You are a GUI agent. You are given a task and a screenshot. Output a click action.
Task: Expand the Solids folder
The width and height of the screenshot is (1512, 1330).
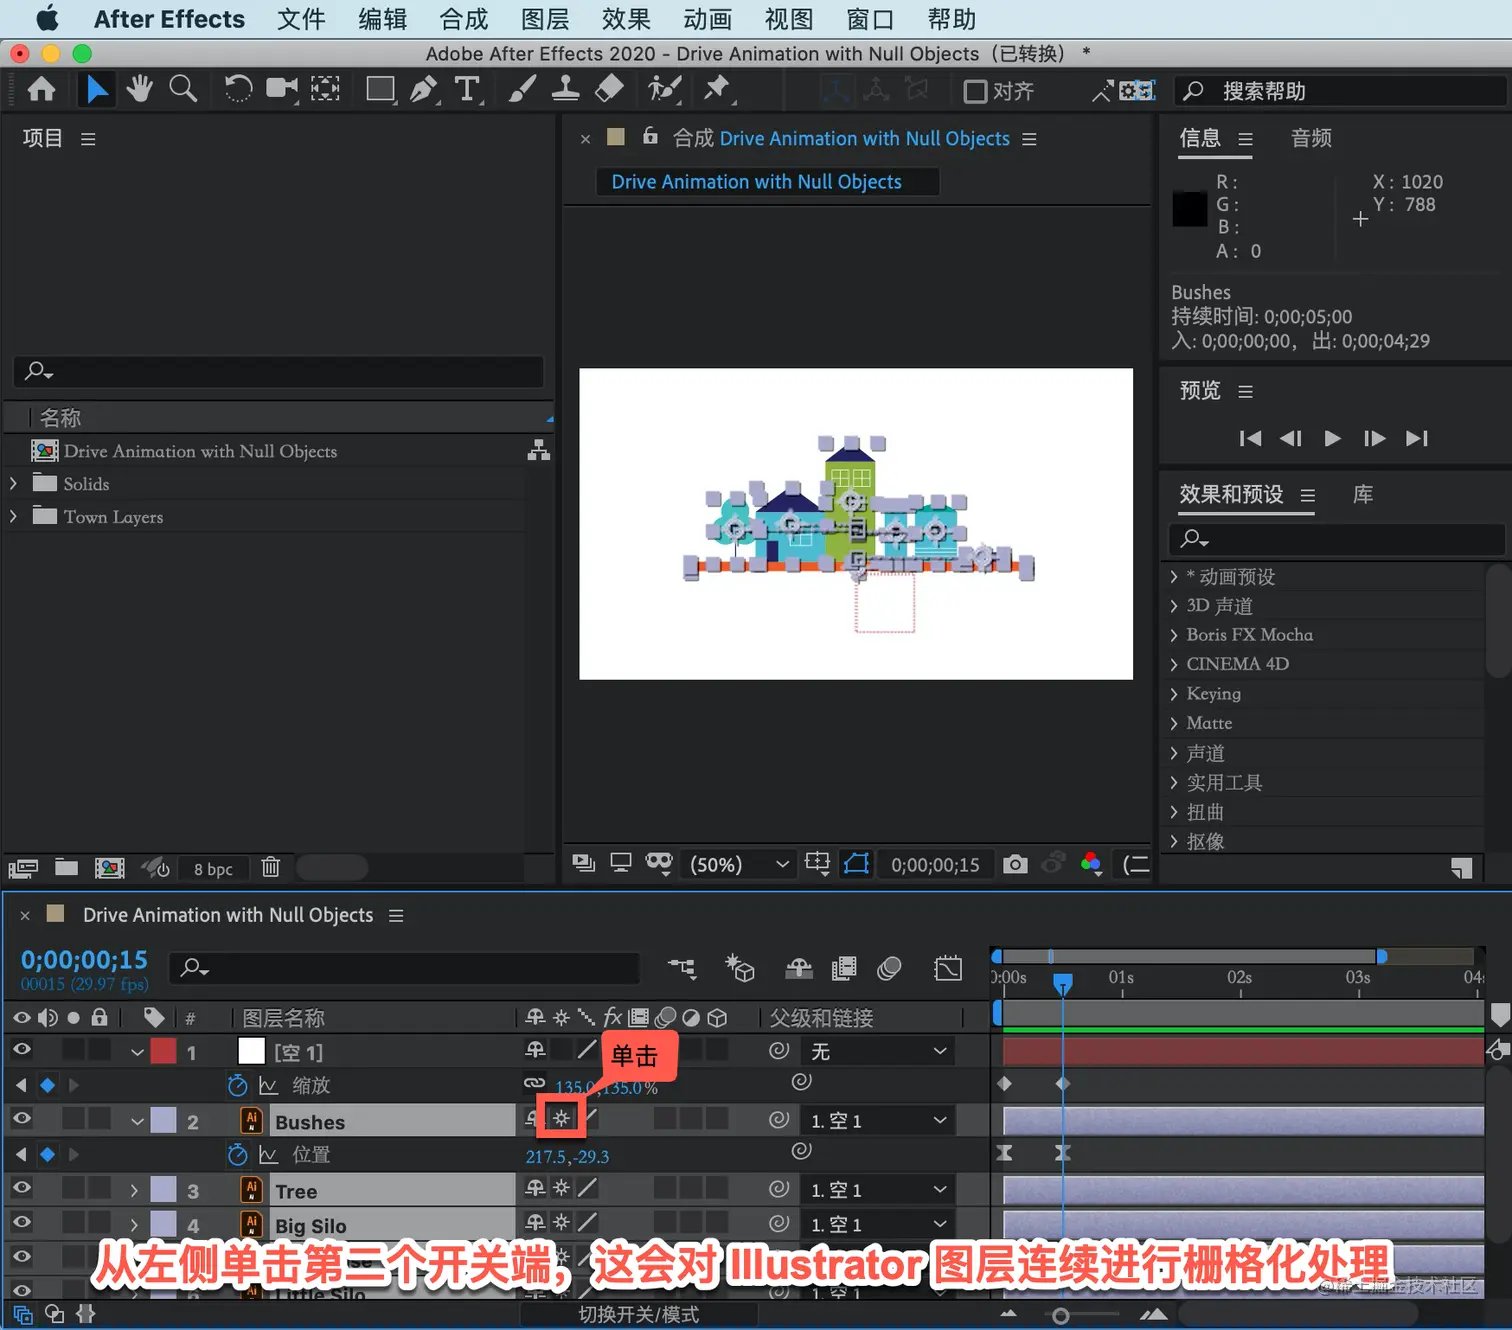click(x=13, y=483)
